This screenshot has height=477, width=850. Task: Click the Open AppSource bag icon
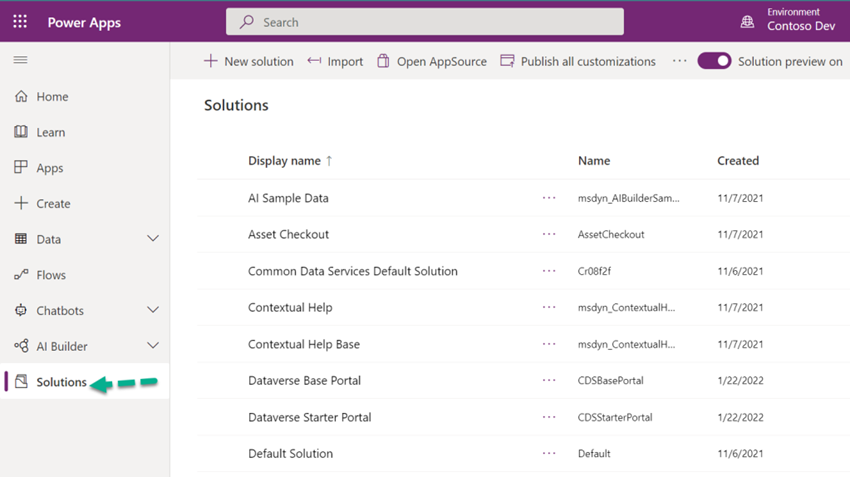tap(383, 61)
